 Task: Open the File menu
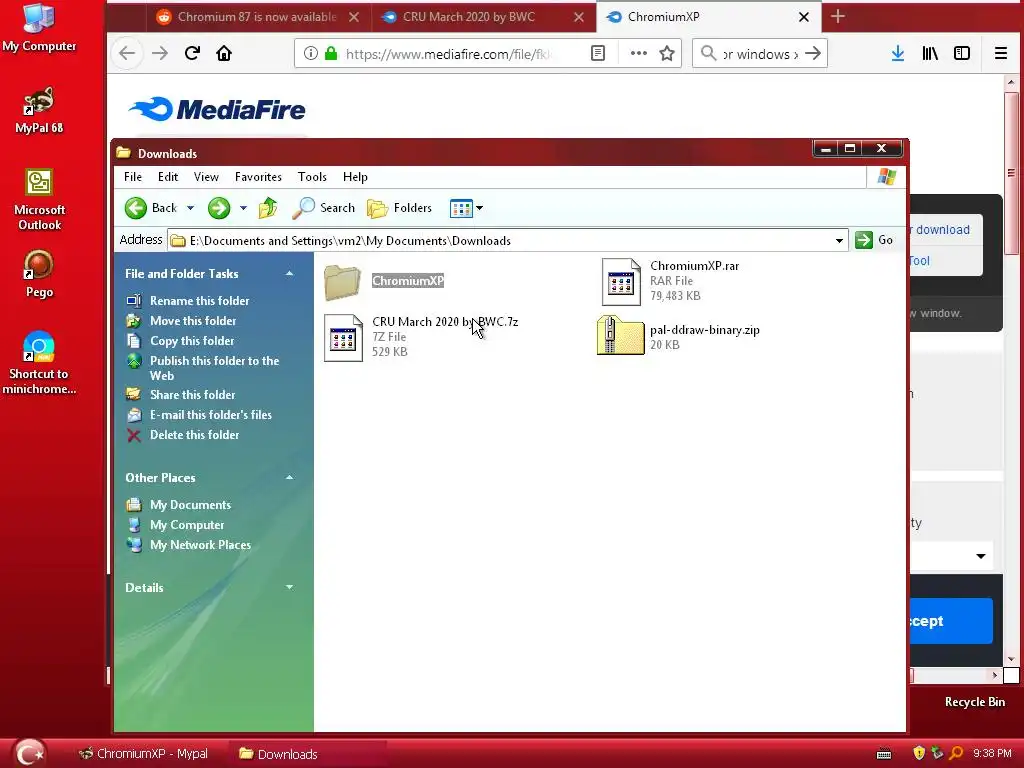(x=133, y=177)
